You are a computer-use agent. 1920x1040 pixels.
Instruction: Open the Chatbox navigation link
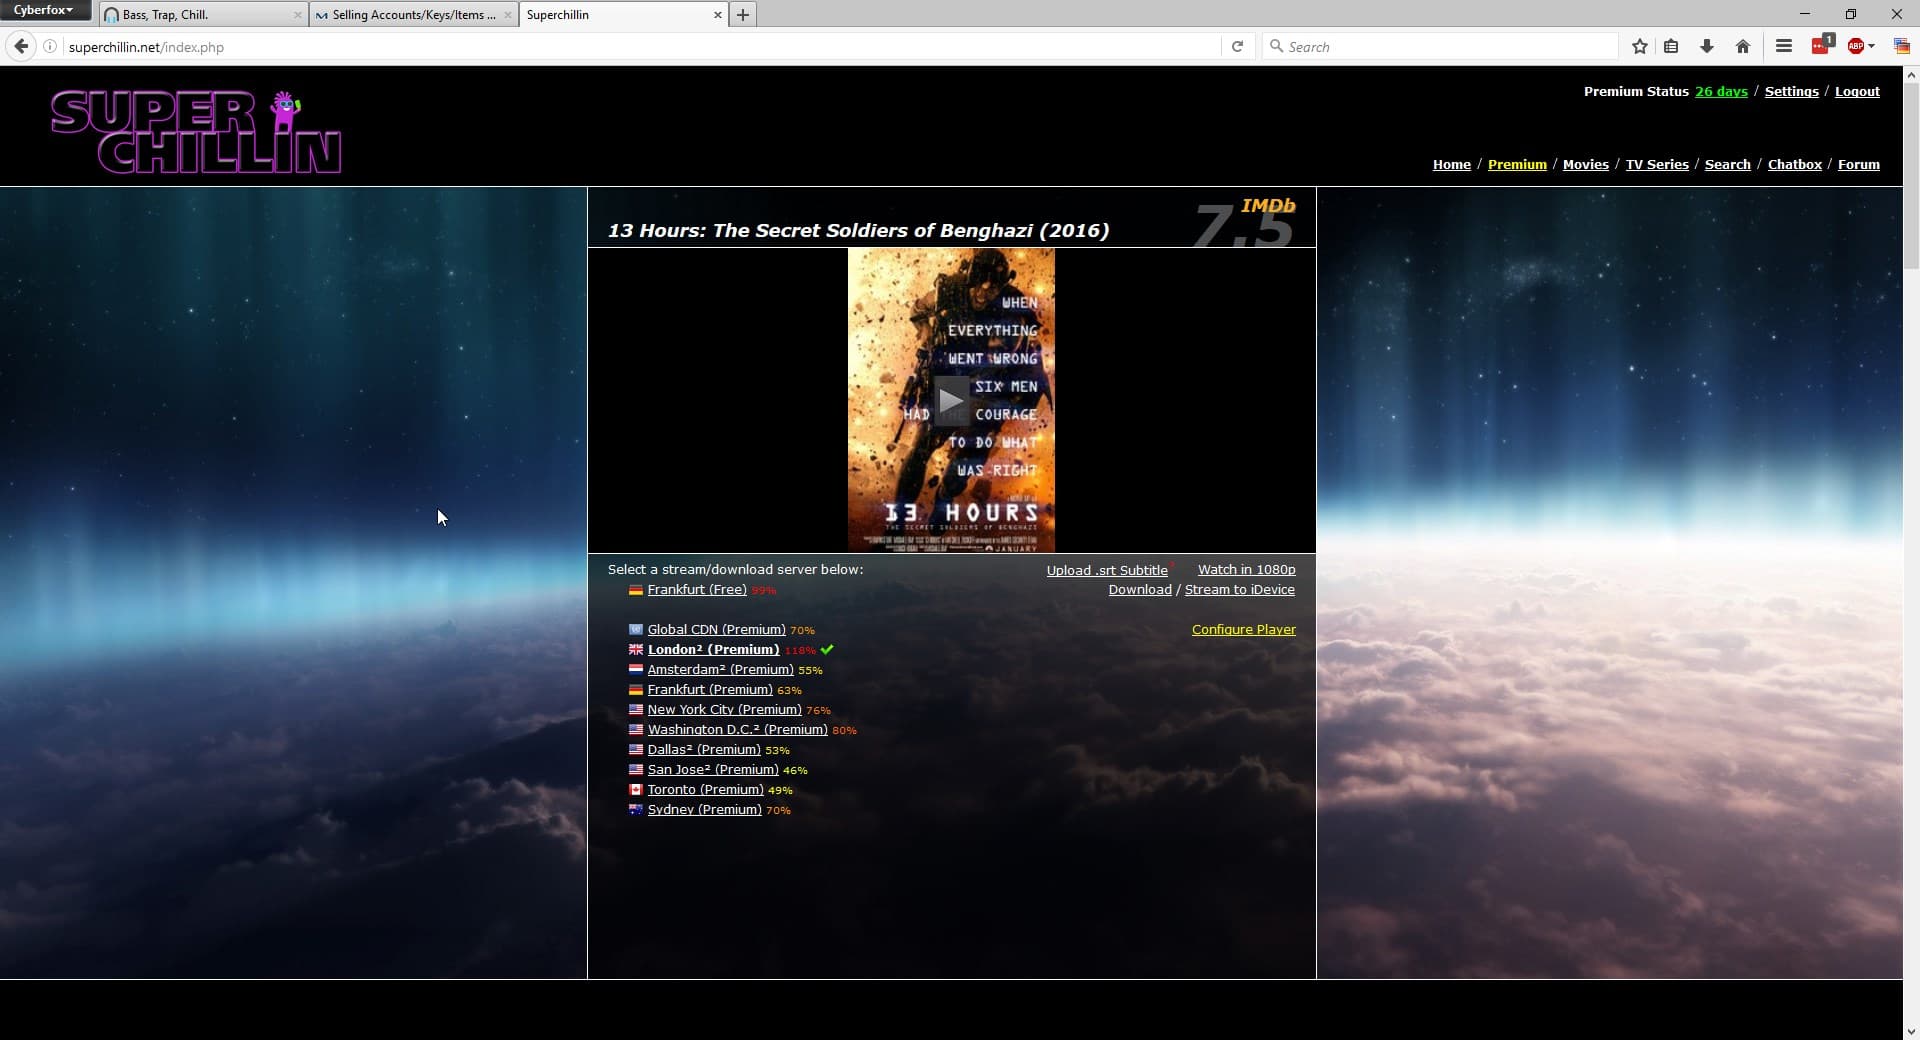(x=1794, y=164)
